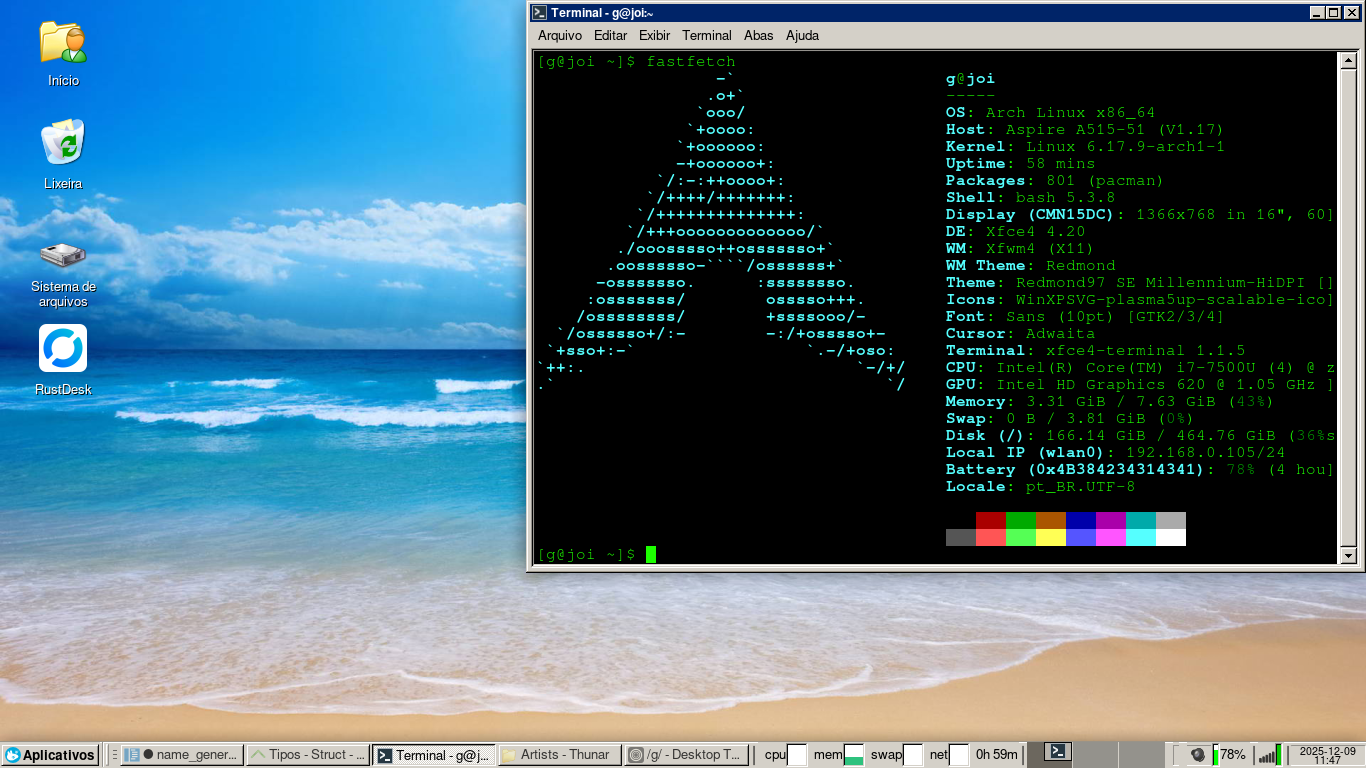This screenshot has width=1366, height=768.
Task: Click the dark round system tray icon
Action: (x=1197, y=755)
